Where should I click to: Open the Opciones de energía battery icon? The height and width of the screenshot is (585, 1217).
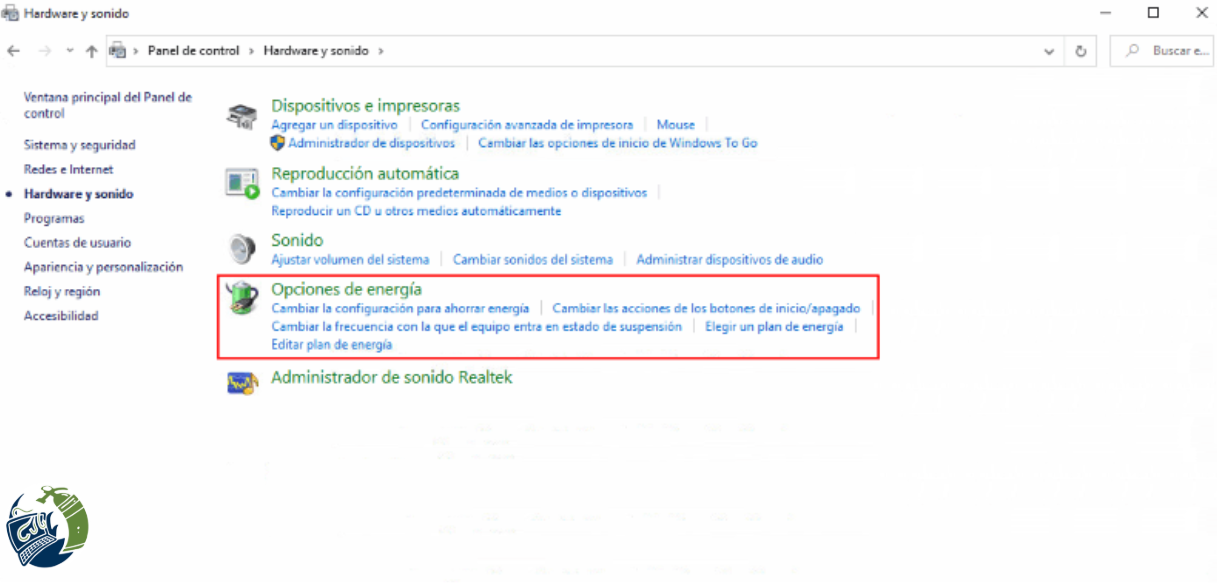[x=243, y=298]
